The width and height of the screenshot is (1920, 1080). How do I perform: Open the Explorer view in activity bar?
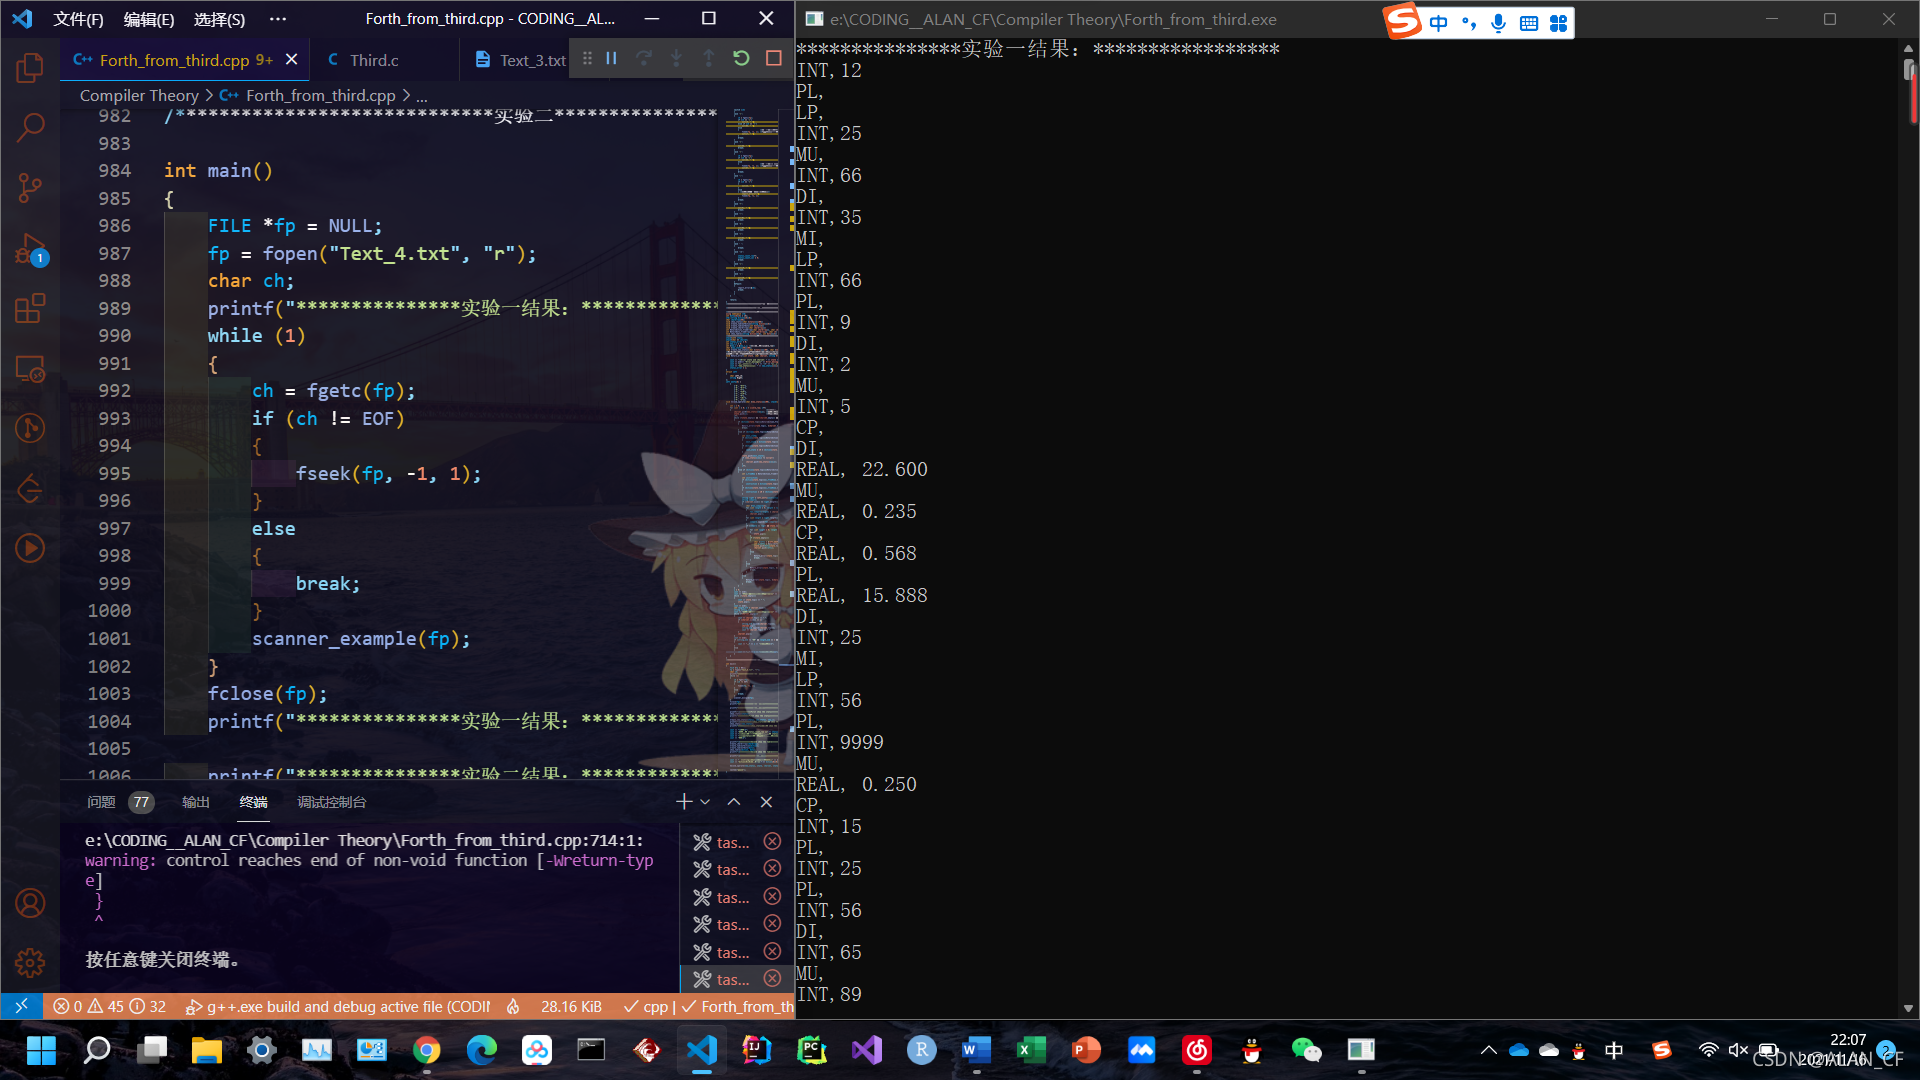30,68
